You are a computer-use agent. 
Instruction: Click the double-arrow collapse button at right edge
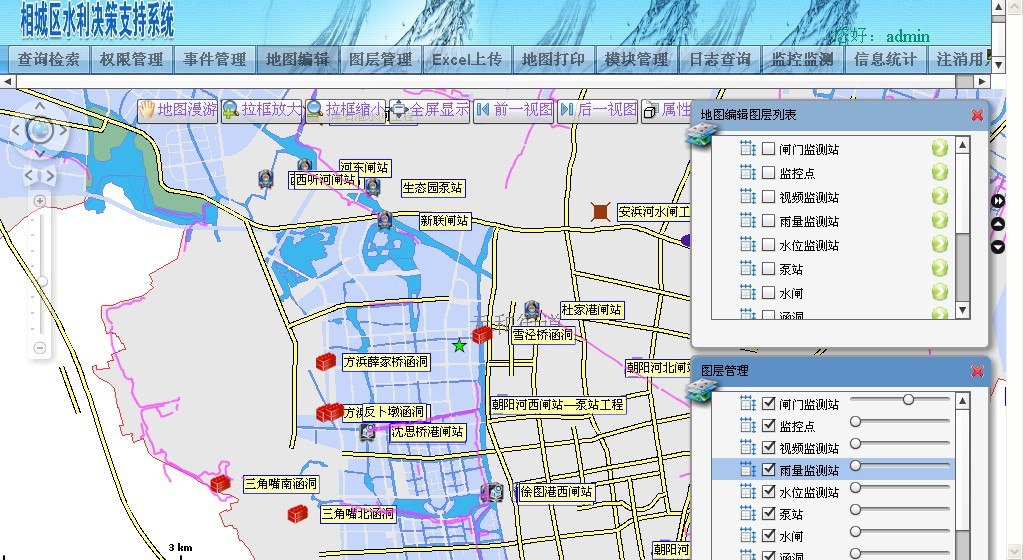click(997, 201)
